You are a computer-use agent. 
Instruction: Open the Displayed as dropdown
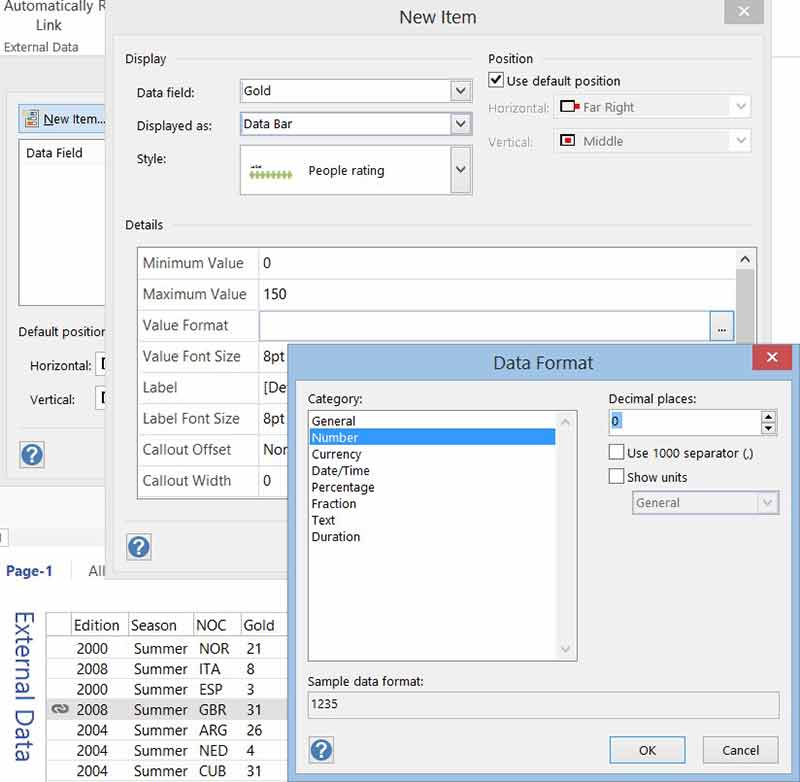[x=461, y=124]
